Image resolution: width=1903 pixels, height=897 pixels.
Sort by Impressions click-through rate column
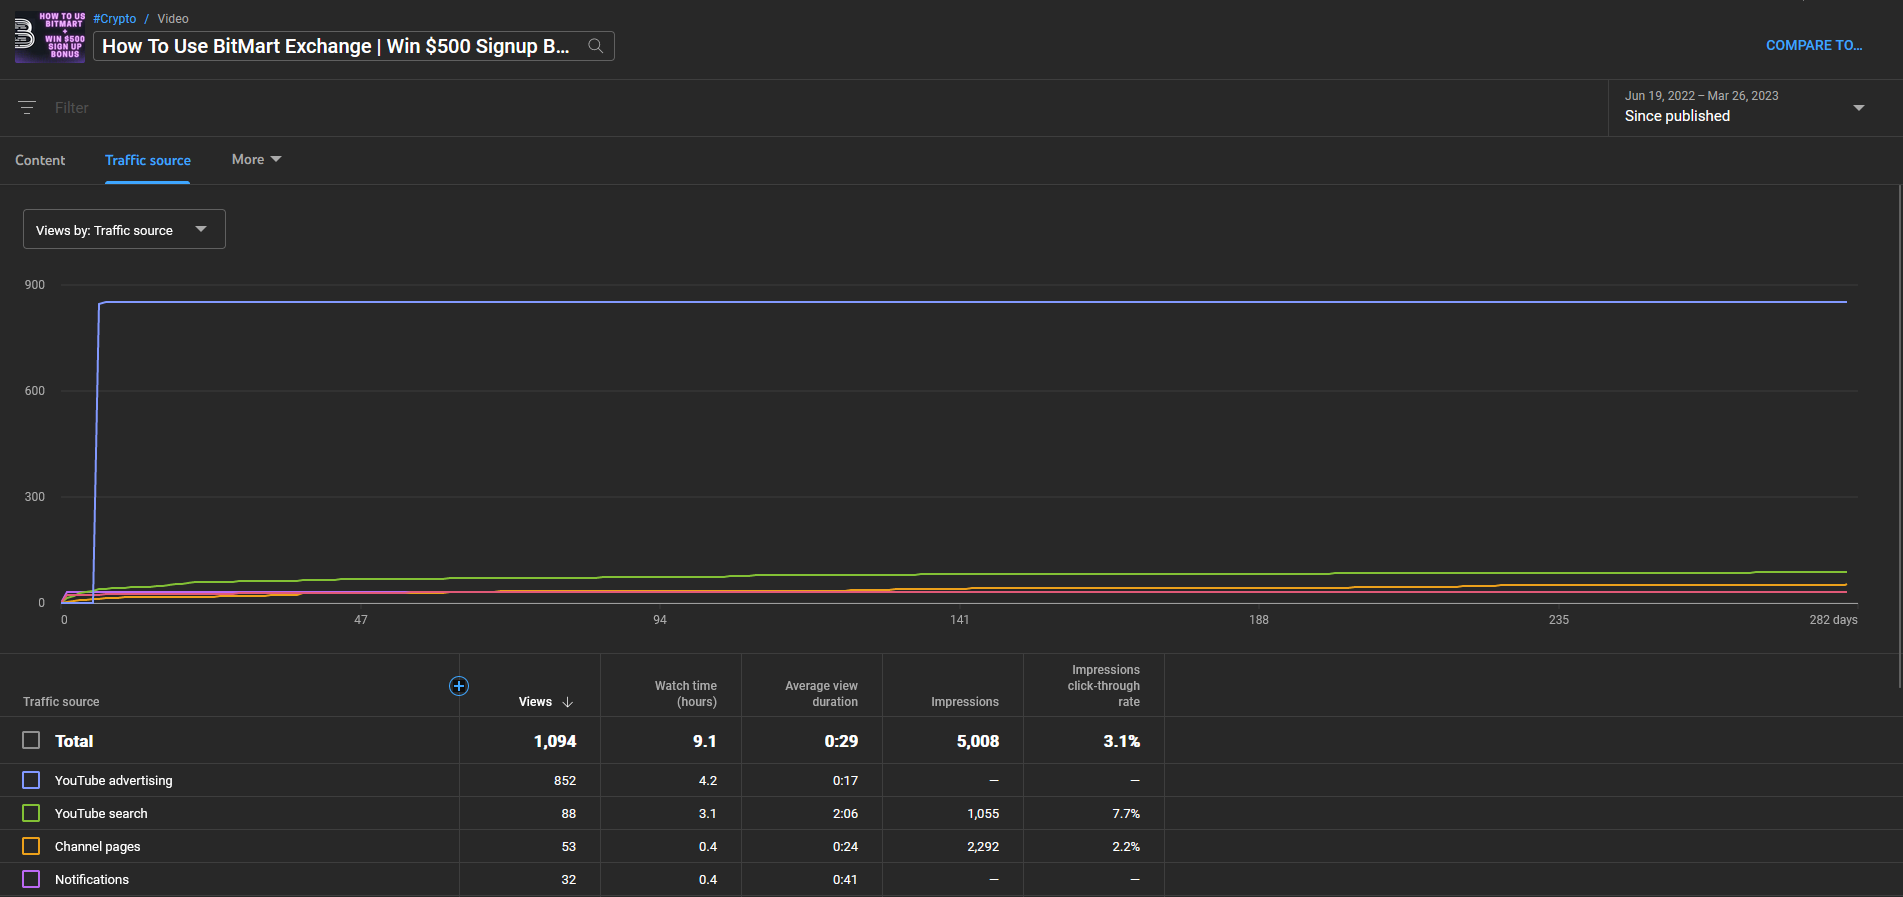[1104, 686]
